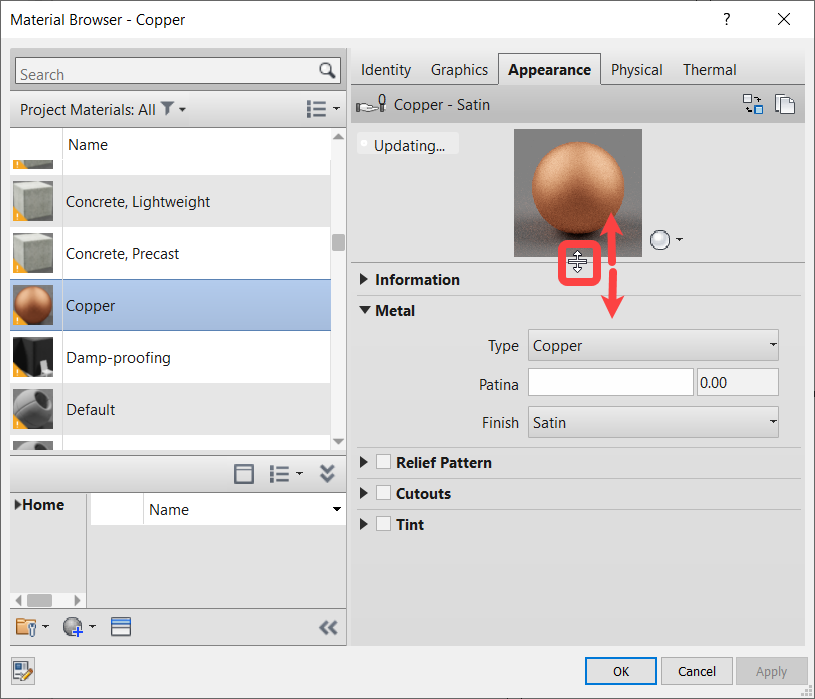Click the replace asset icon beside Copper - Satin
Image resolution: width=815 pixels, height=699 pixels.
[x=753, y=104]
